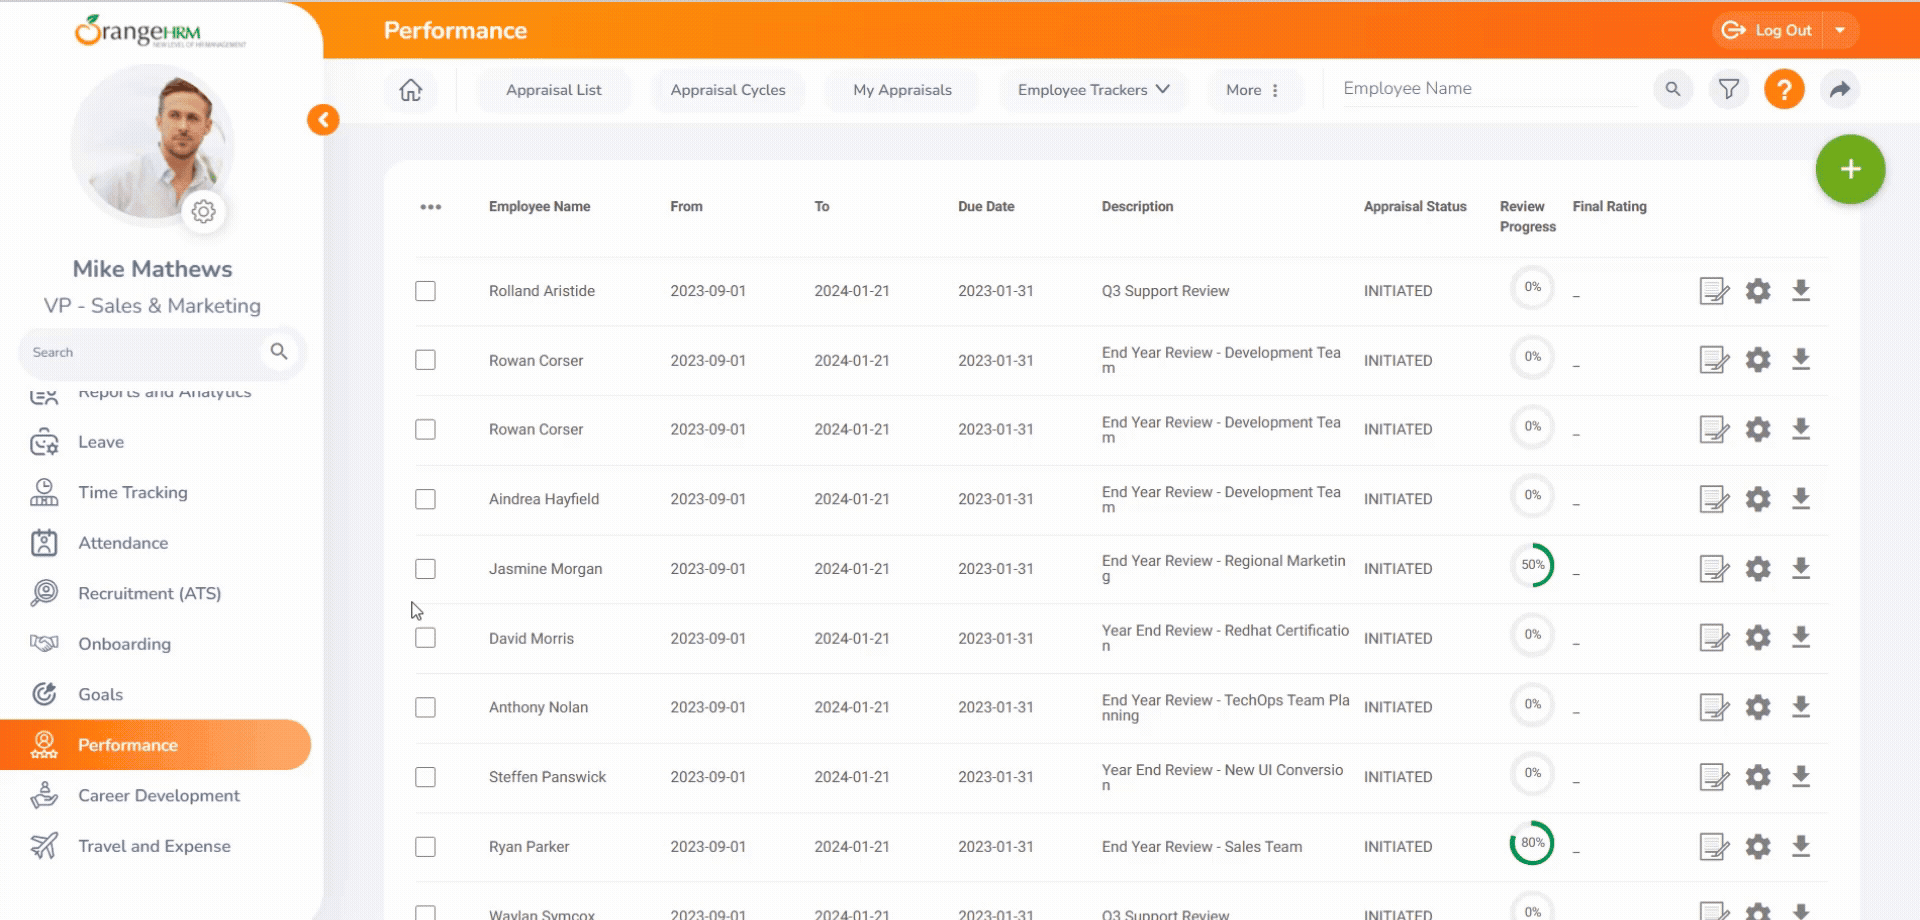Image resolution: width=1920 pixels, height=920 pixels.
Task: Click the green add appraisal plus button
Action: pyautogui.click(x=1850, y=169)
